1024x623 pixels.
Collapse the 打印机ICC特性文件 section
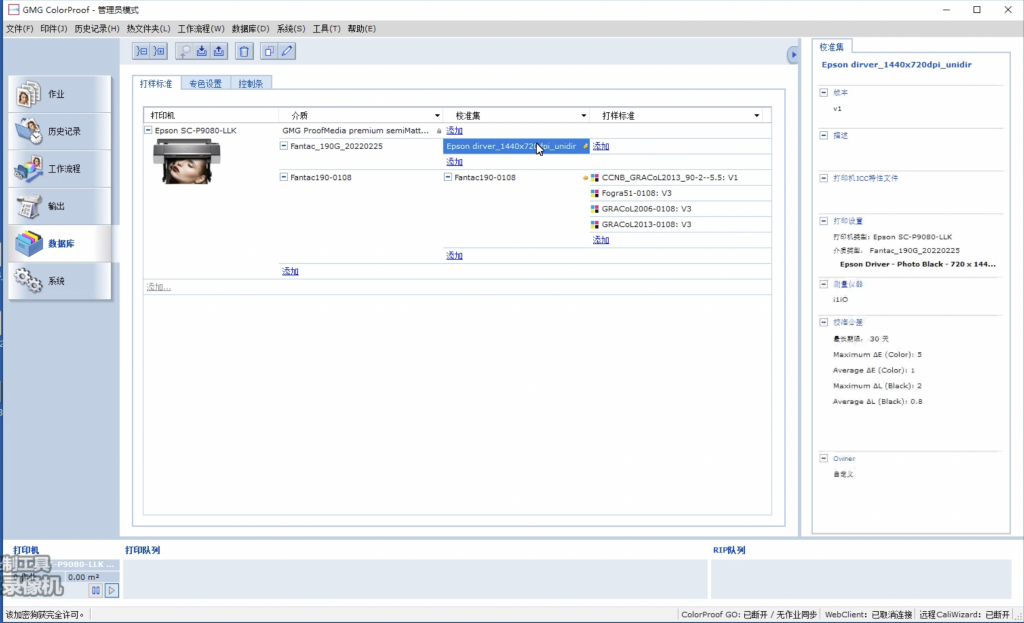pos(824,178)
